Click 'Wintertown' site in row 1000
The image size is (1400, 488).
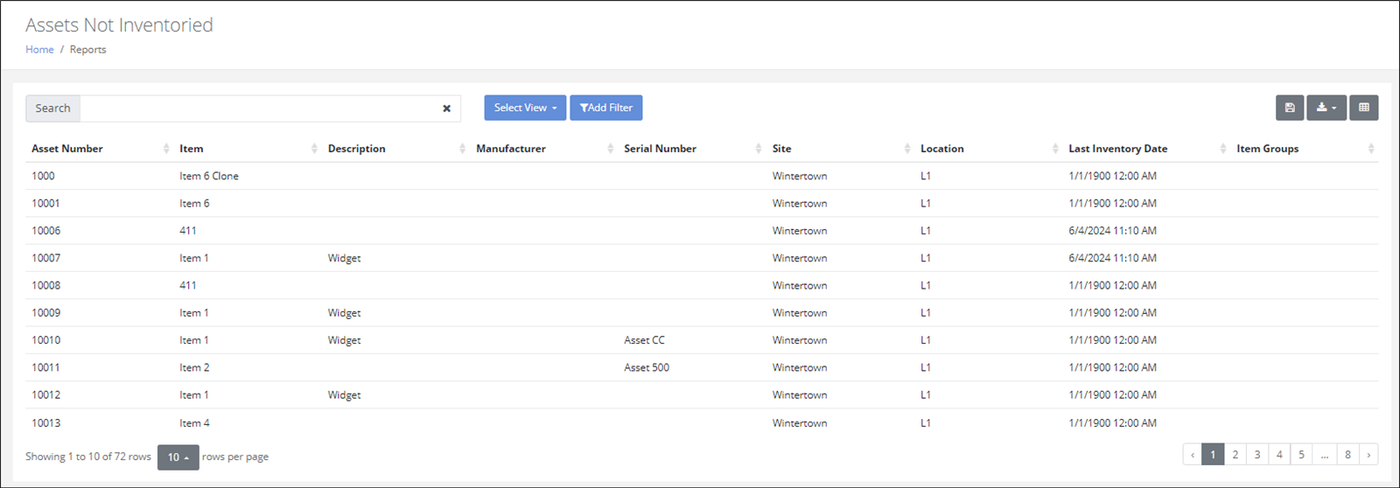[x=800, y=176]
